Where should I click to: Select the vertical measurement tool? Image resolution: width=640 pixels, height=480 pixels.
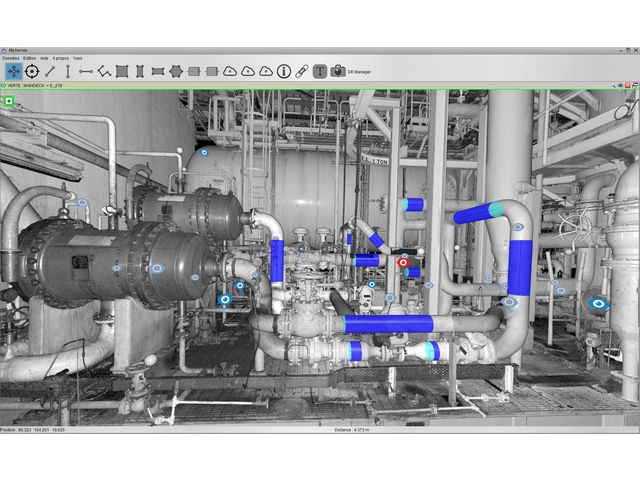coord(67,71)
